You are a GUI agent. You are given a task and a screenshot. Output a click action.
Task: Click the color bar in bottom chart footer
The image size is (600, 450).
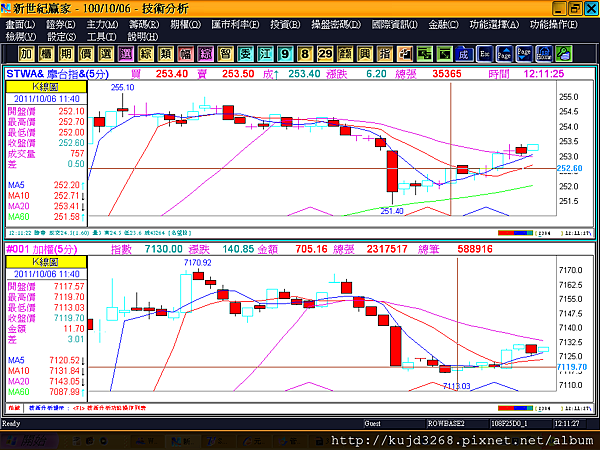[x=515, y=408]
